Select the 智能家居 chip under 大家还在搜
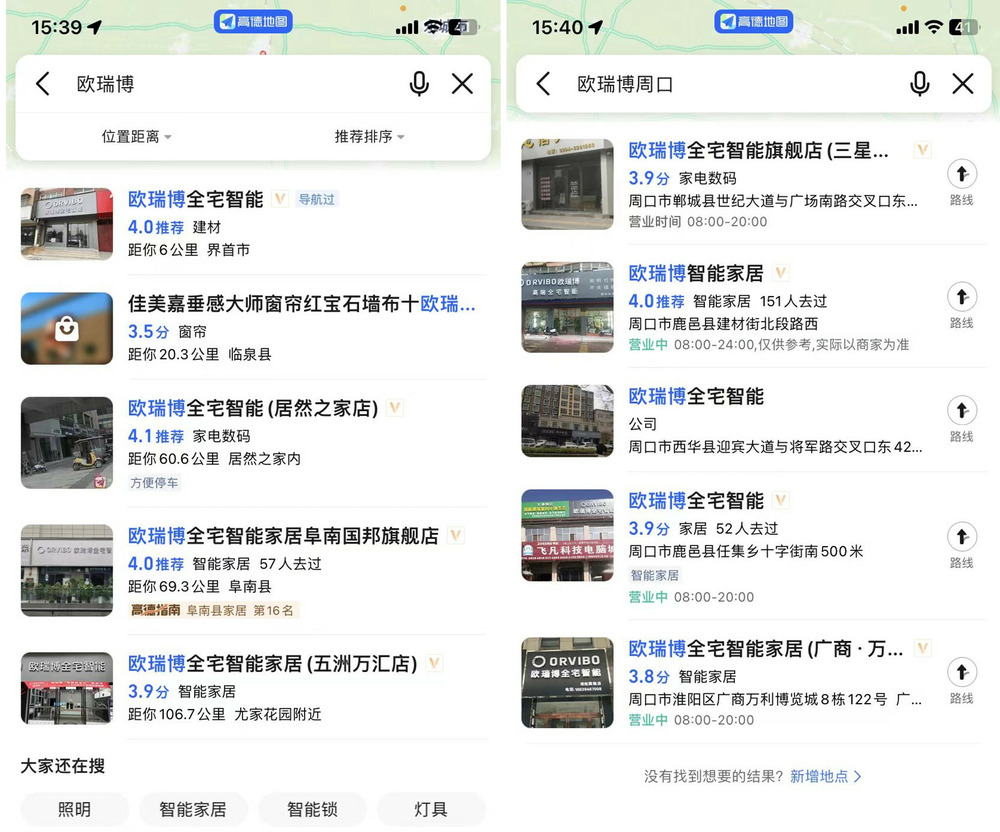 click(x=193, y=809)
